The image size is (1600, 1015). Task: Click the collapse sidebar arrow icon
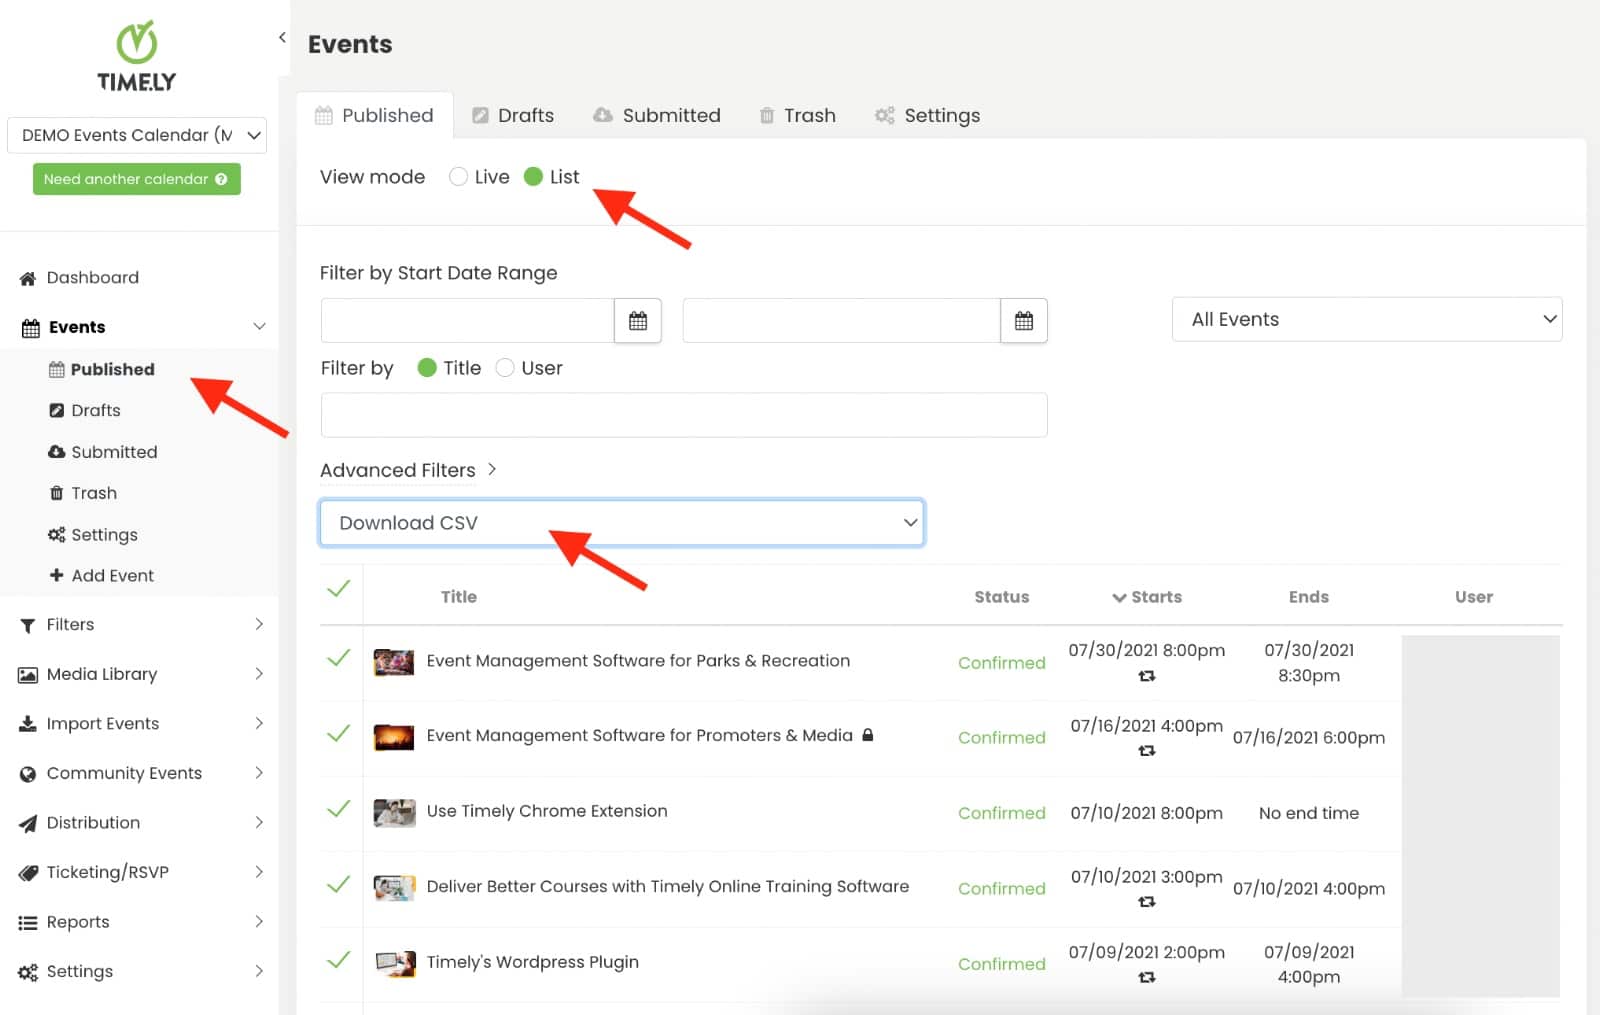[282, 38]
